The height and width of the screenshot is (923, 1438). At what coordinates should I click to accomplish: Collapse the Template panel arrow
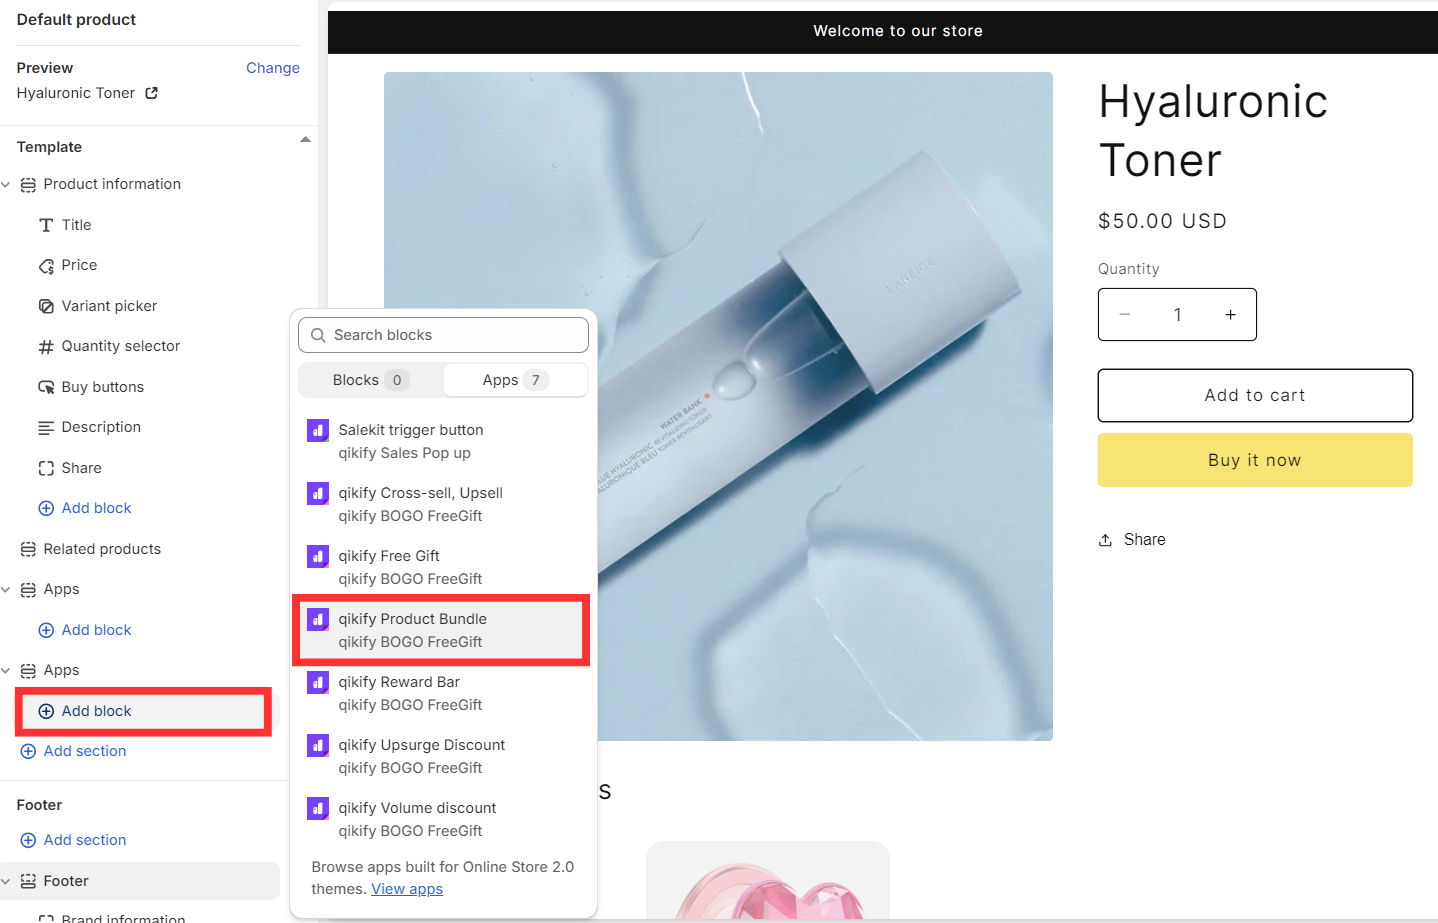[x=305, y=140]
